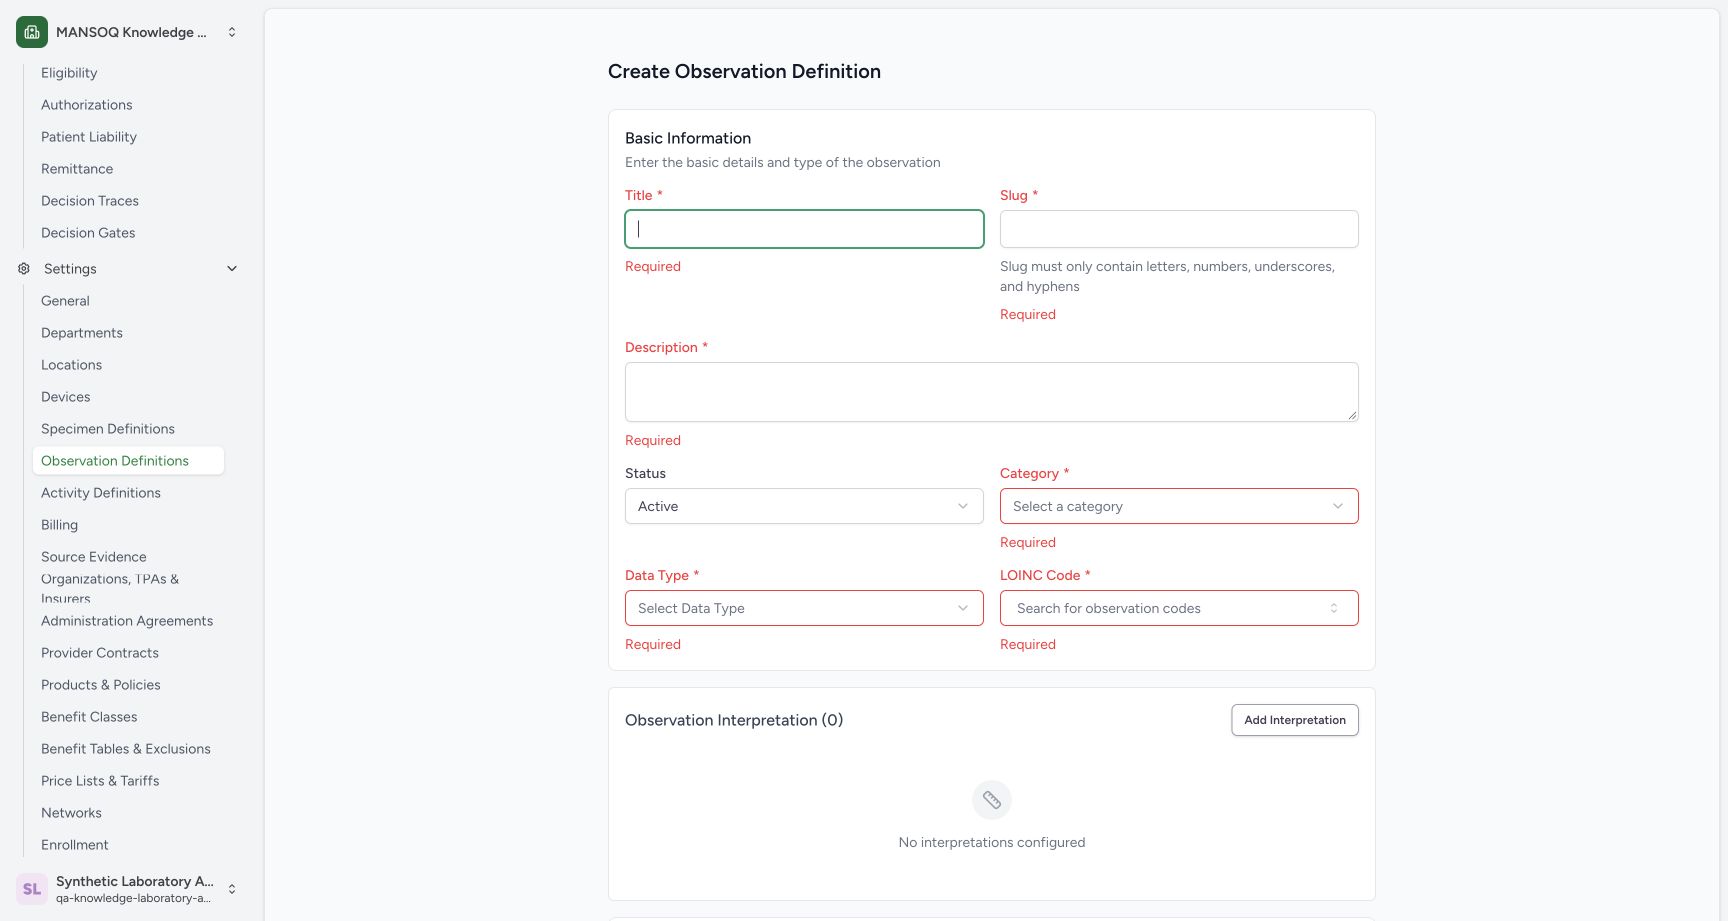Screen dimensions: 1728x921
Task: Open the Synthetic Laboratory account switcher arrows
Action: click(x=232, y=888)
